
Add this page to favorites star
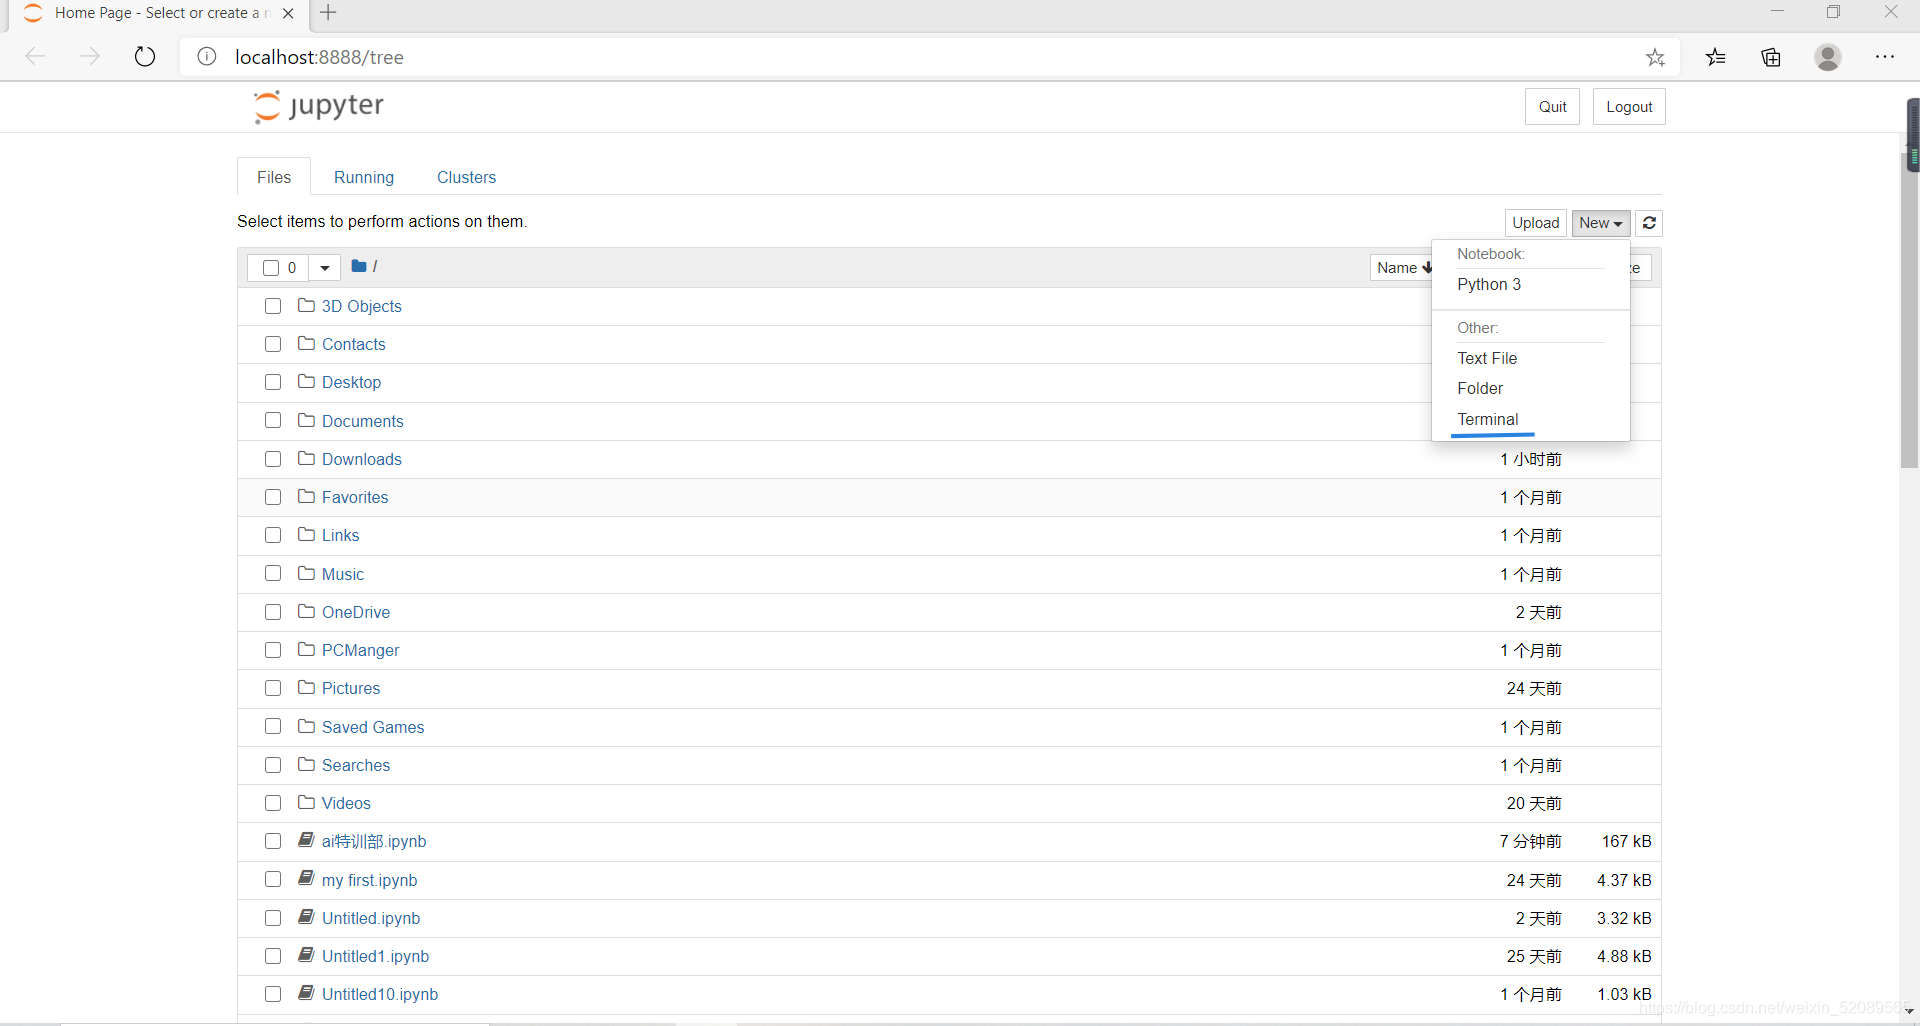1655,57
